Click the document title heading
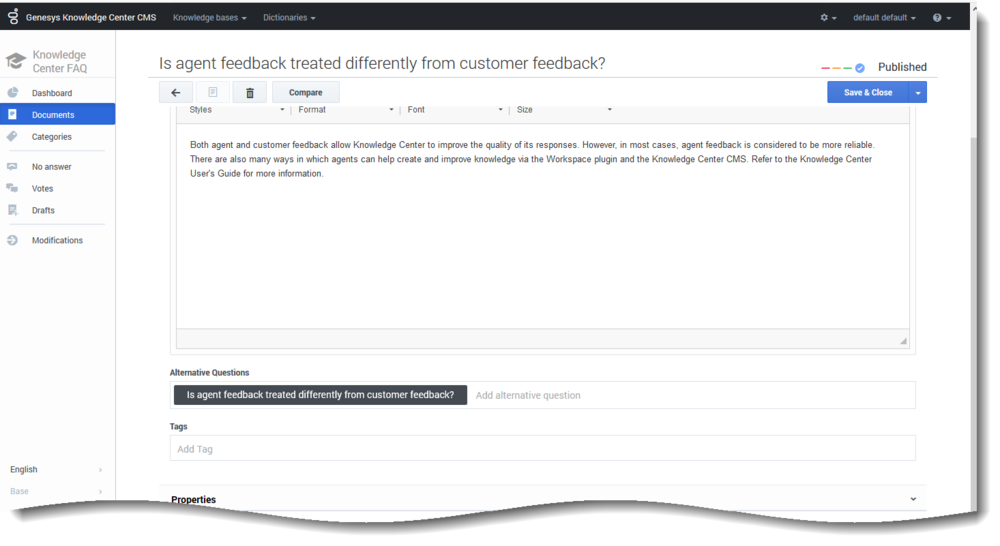1000x546 pixels. click(382, 63)
